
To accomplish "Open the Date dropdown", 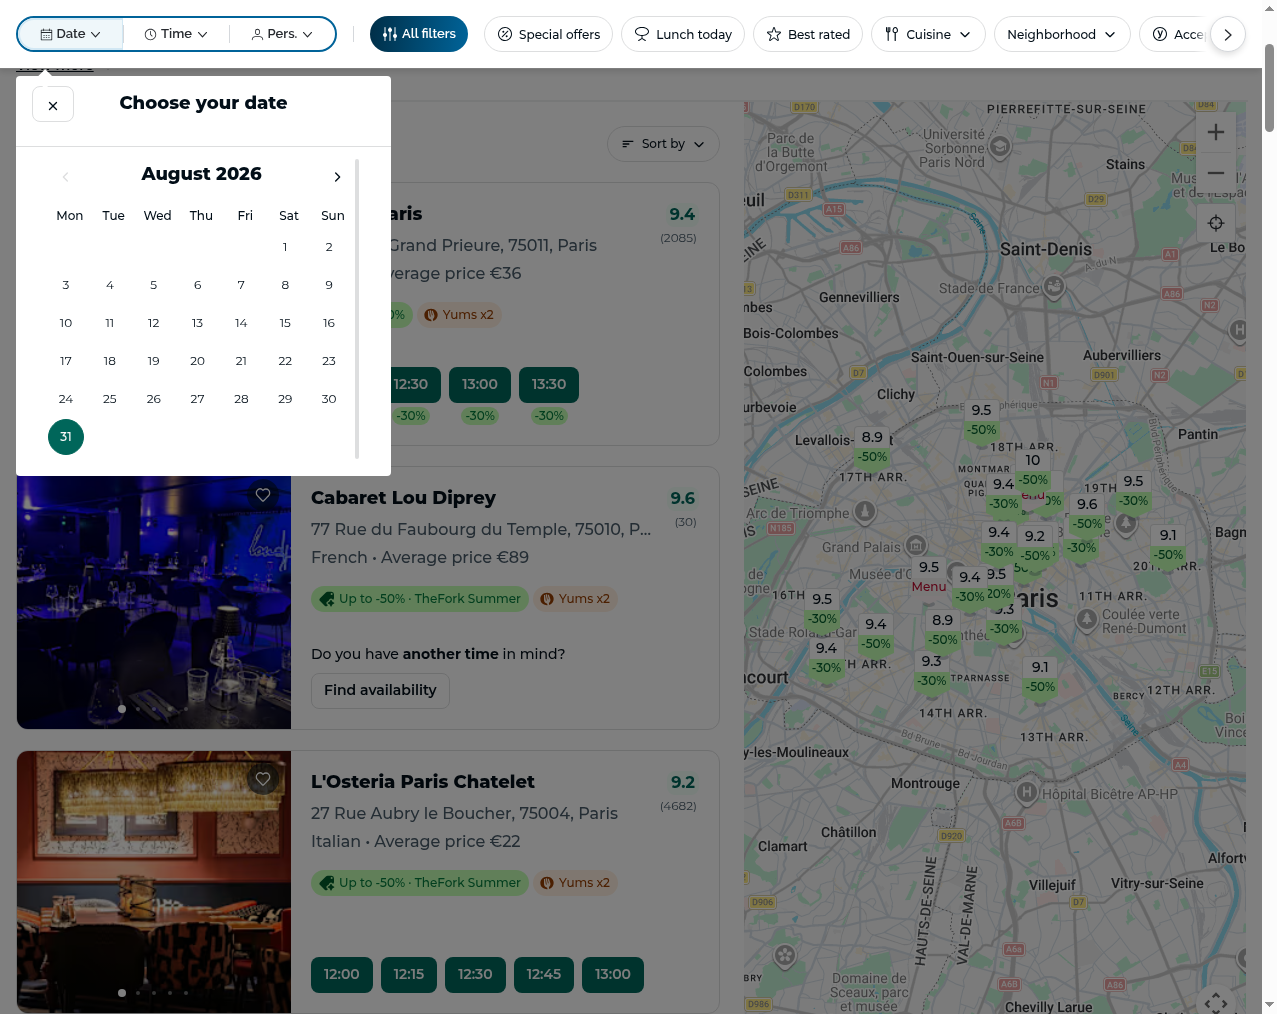I will (x=71, y=34).
